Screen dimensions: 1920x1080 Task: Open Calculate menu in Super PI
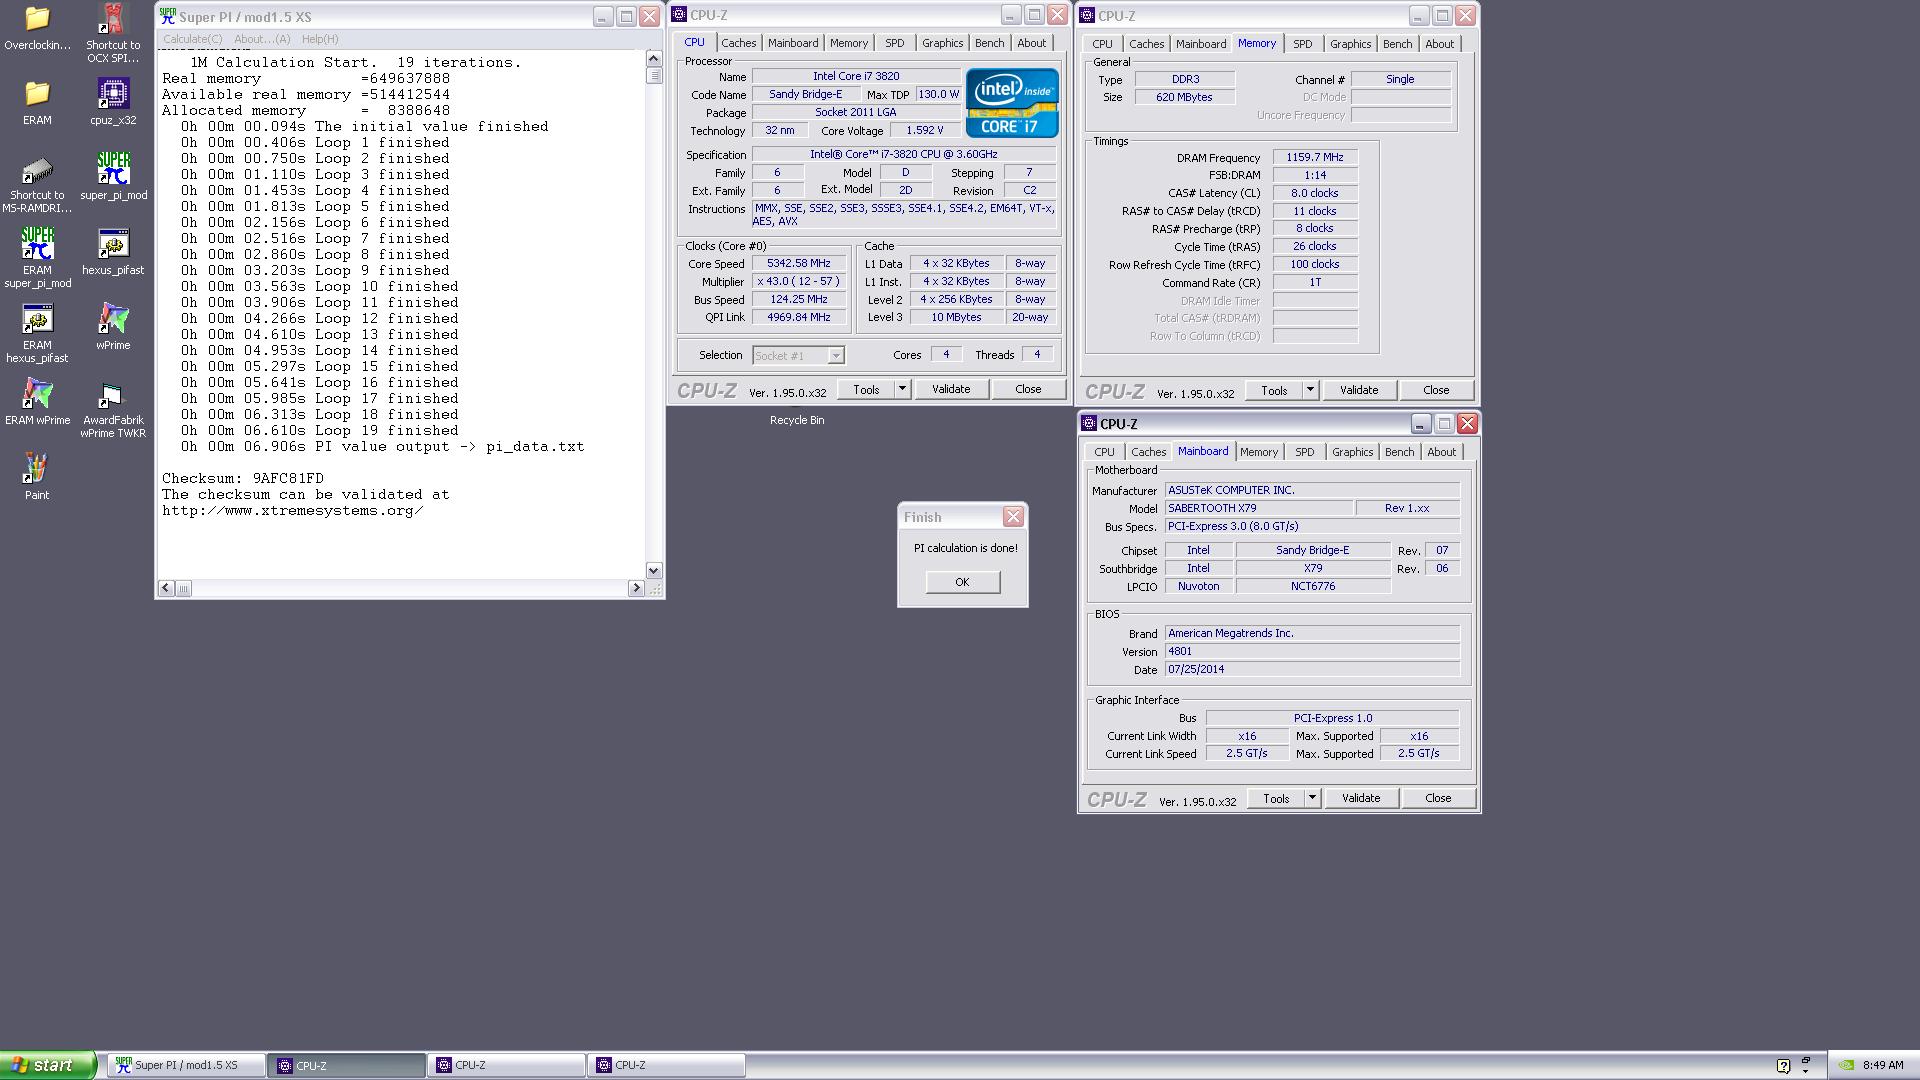click(192, 39)
